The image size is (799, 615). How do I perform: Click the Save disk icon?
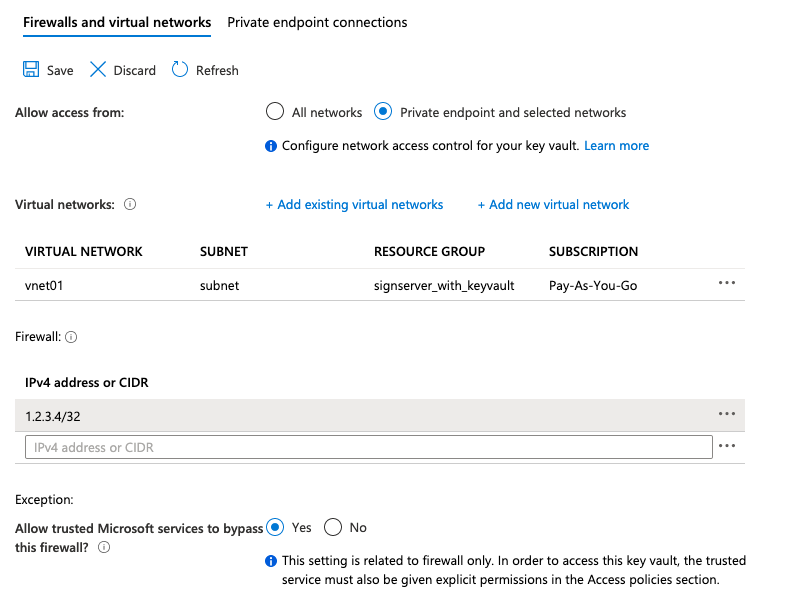pos(31,70)
